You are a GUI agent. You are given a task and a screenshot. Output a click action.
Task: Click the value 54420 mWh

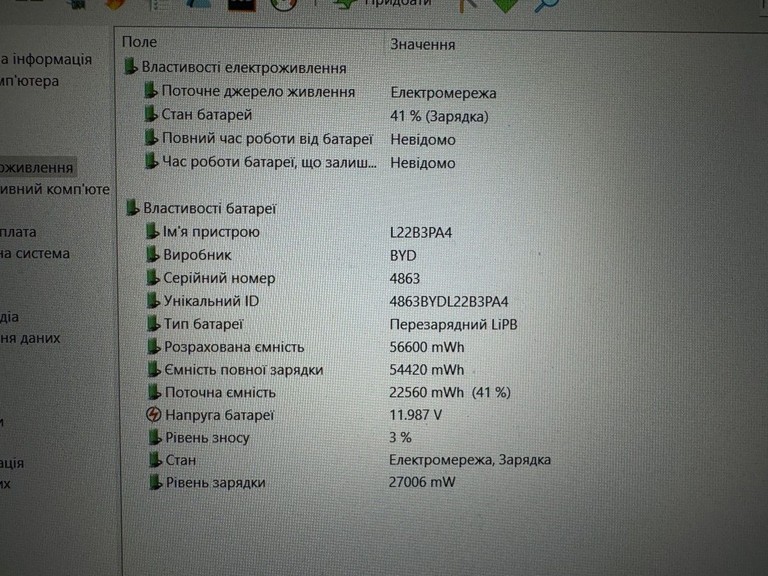coord(427,369)
